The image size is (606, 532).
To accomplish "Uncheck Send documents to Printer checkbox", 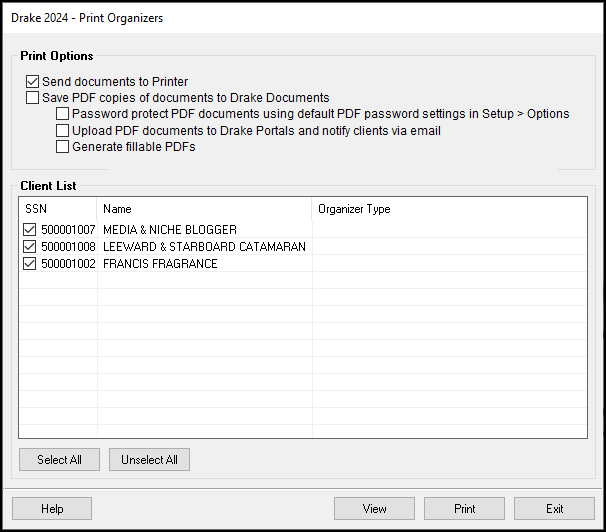I will point(32,82).
